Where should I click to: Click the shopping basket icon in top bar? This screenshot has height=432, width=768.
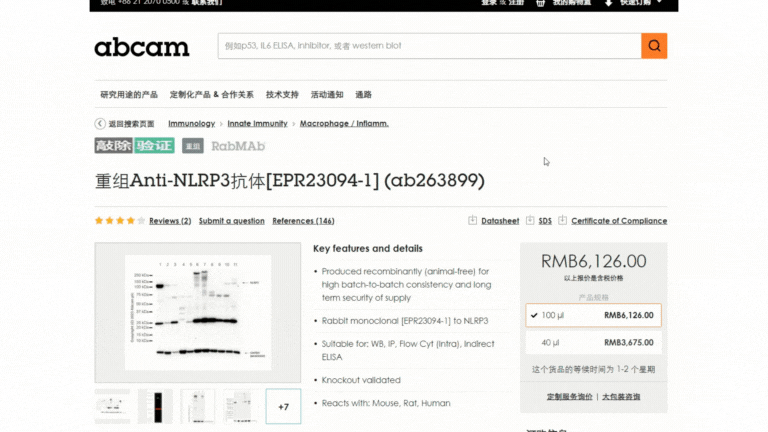[x=540, y=3]
